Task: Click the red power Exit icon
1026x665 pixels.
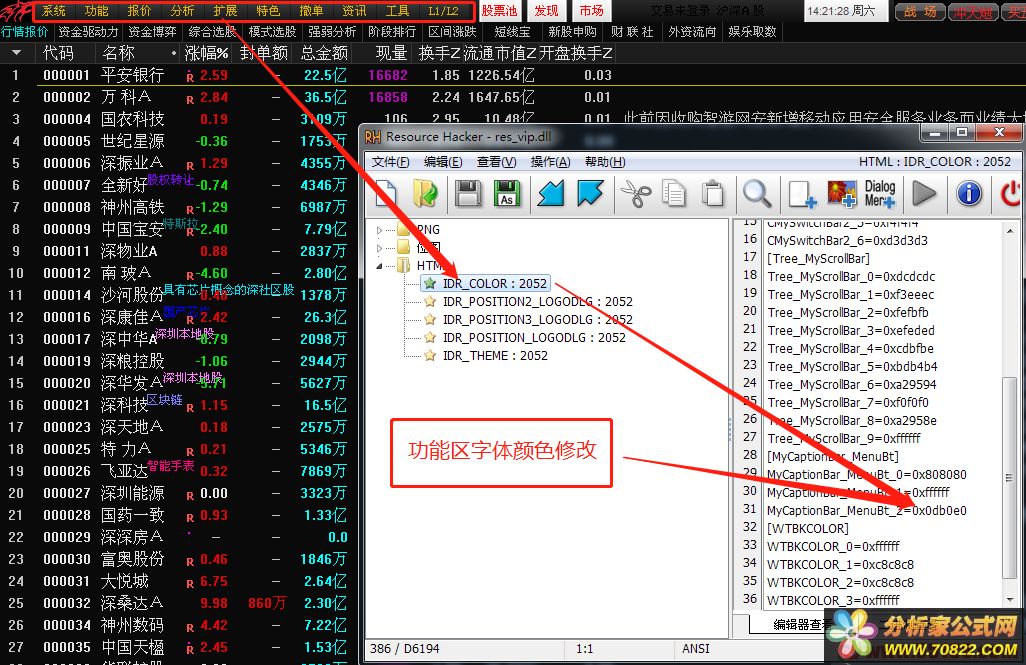Action: (1011, 194)
